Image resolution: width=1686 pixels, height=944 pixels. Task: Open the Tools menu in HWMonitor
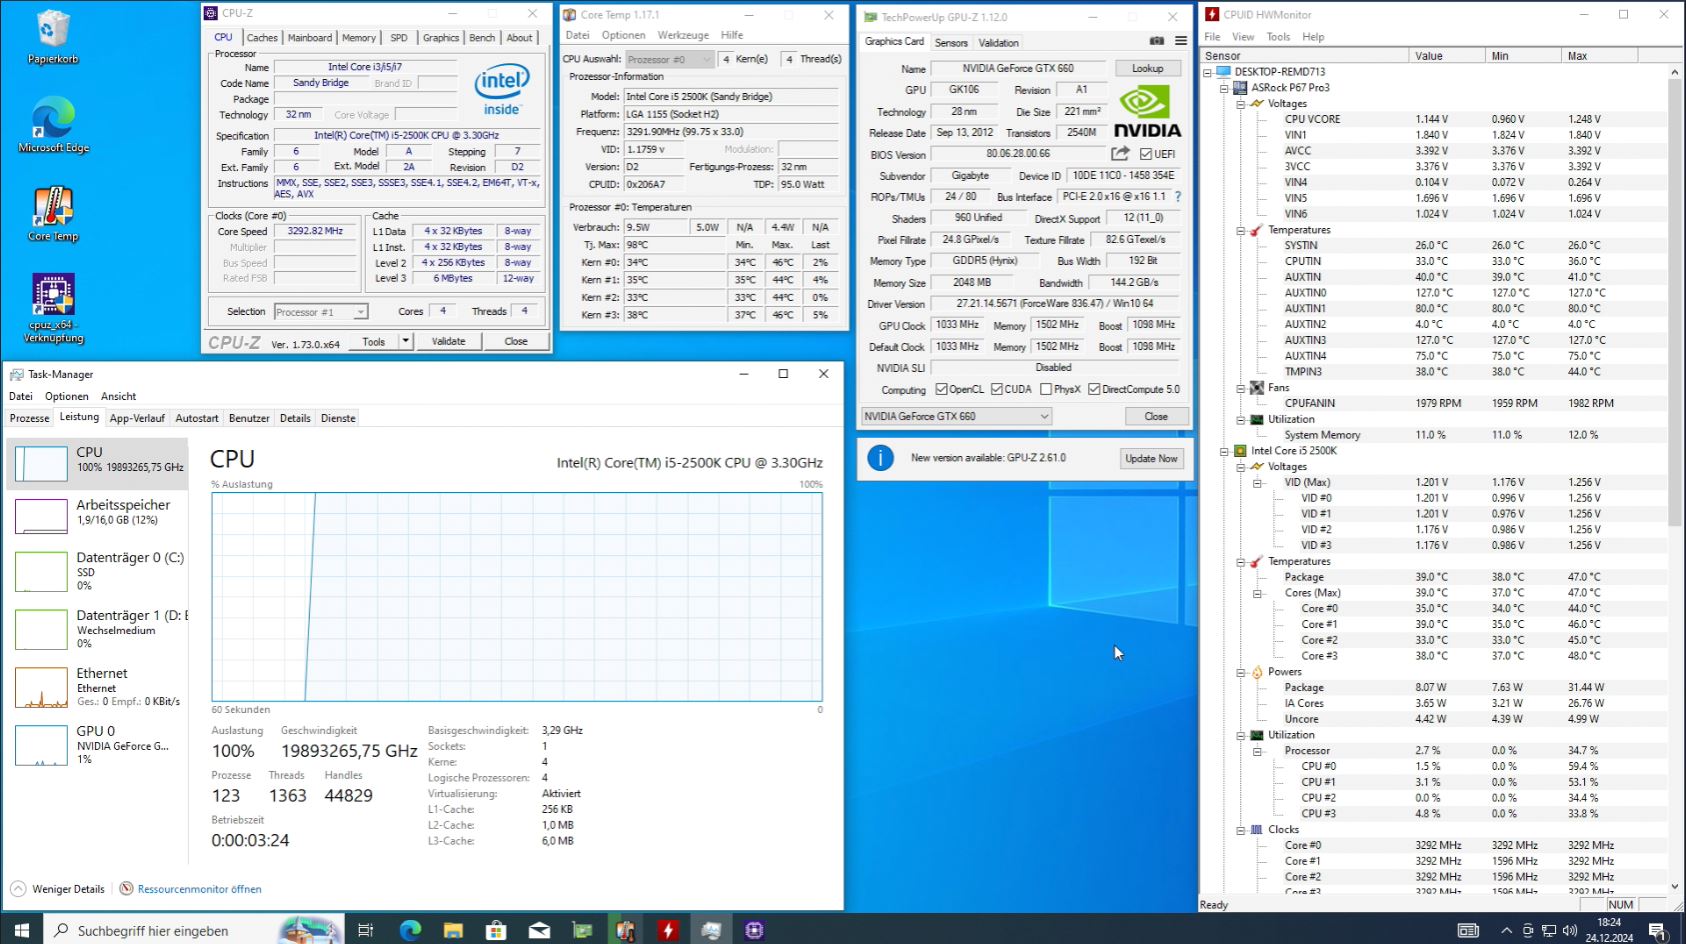(x=1278, y=37)
